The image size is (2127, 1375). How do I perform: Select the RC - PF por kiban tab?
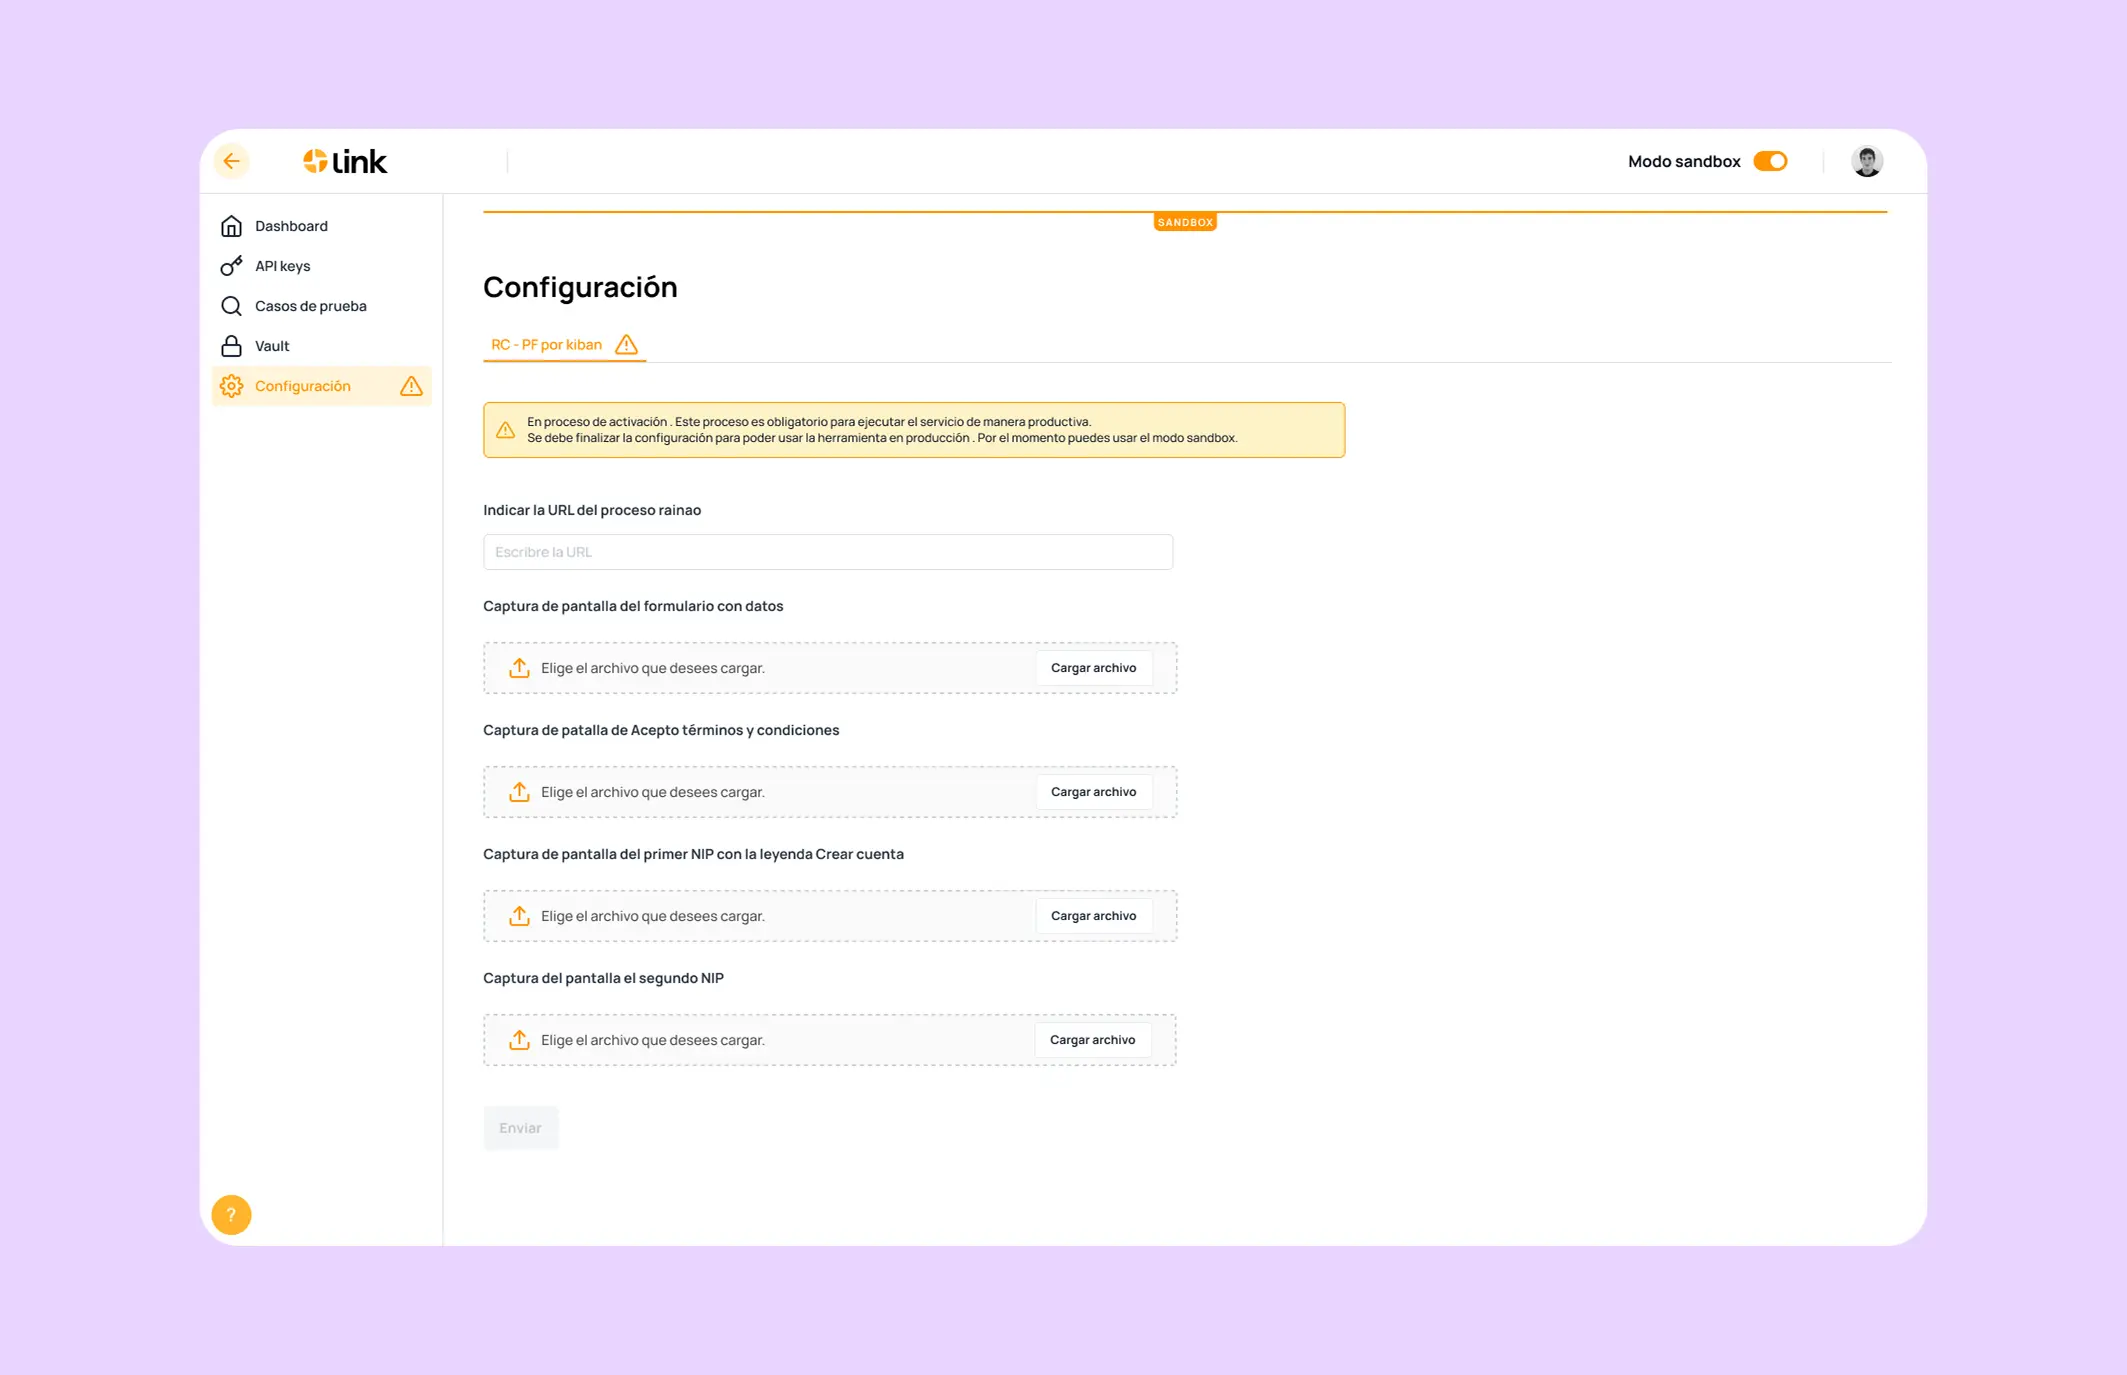(x=564, y=345)
